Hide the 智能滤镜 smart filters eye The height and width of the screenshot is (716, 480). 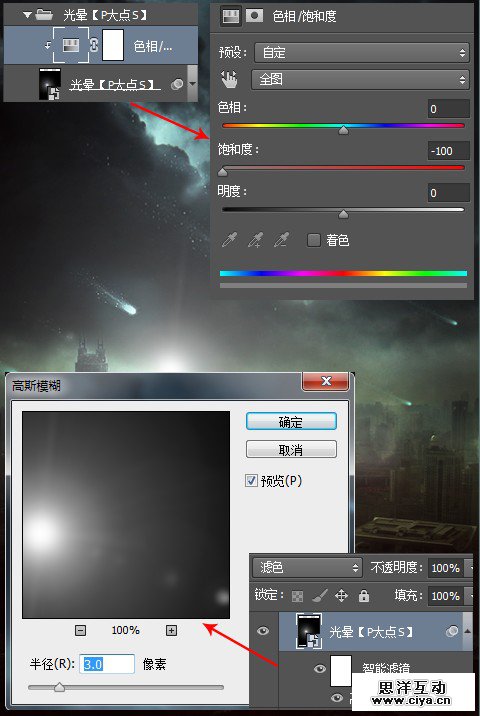(320, 669)
